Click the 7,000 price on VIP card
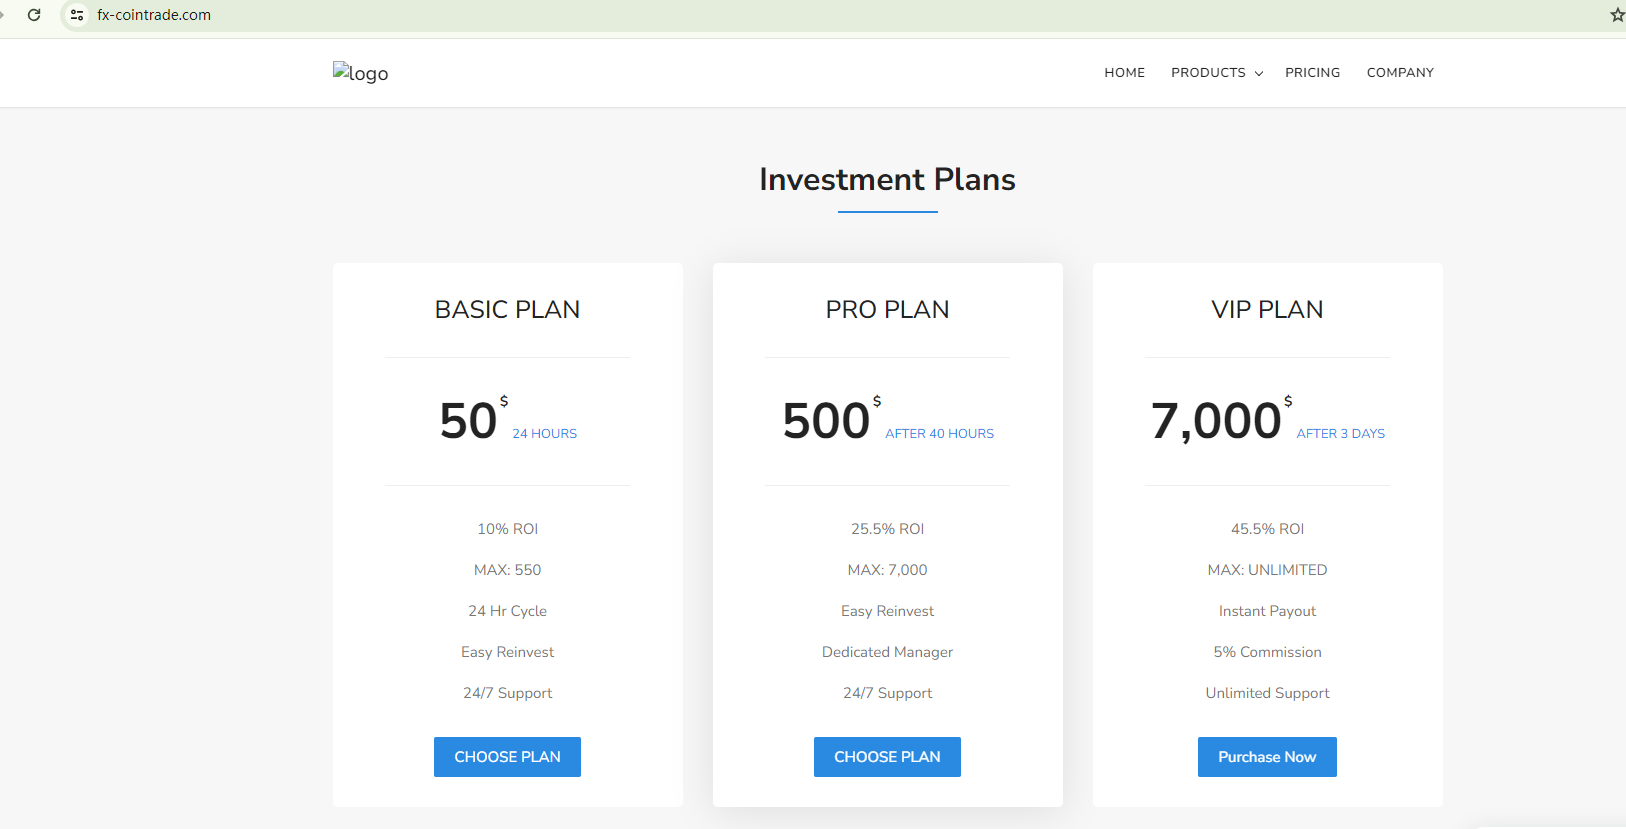The image size is (1626, 829). [1216, 421]
